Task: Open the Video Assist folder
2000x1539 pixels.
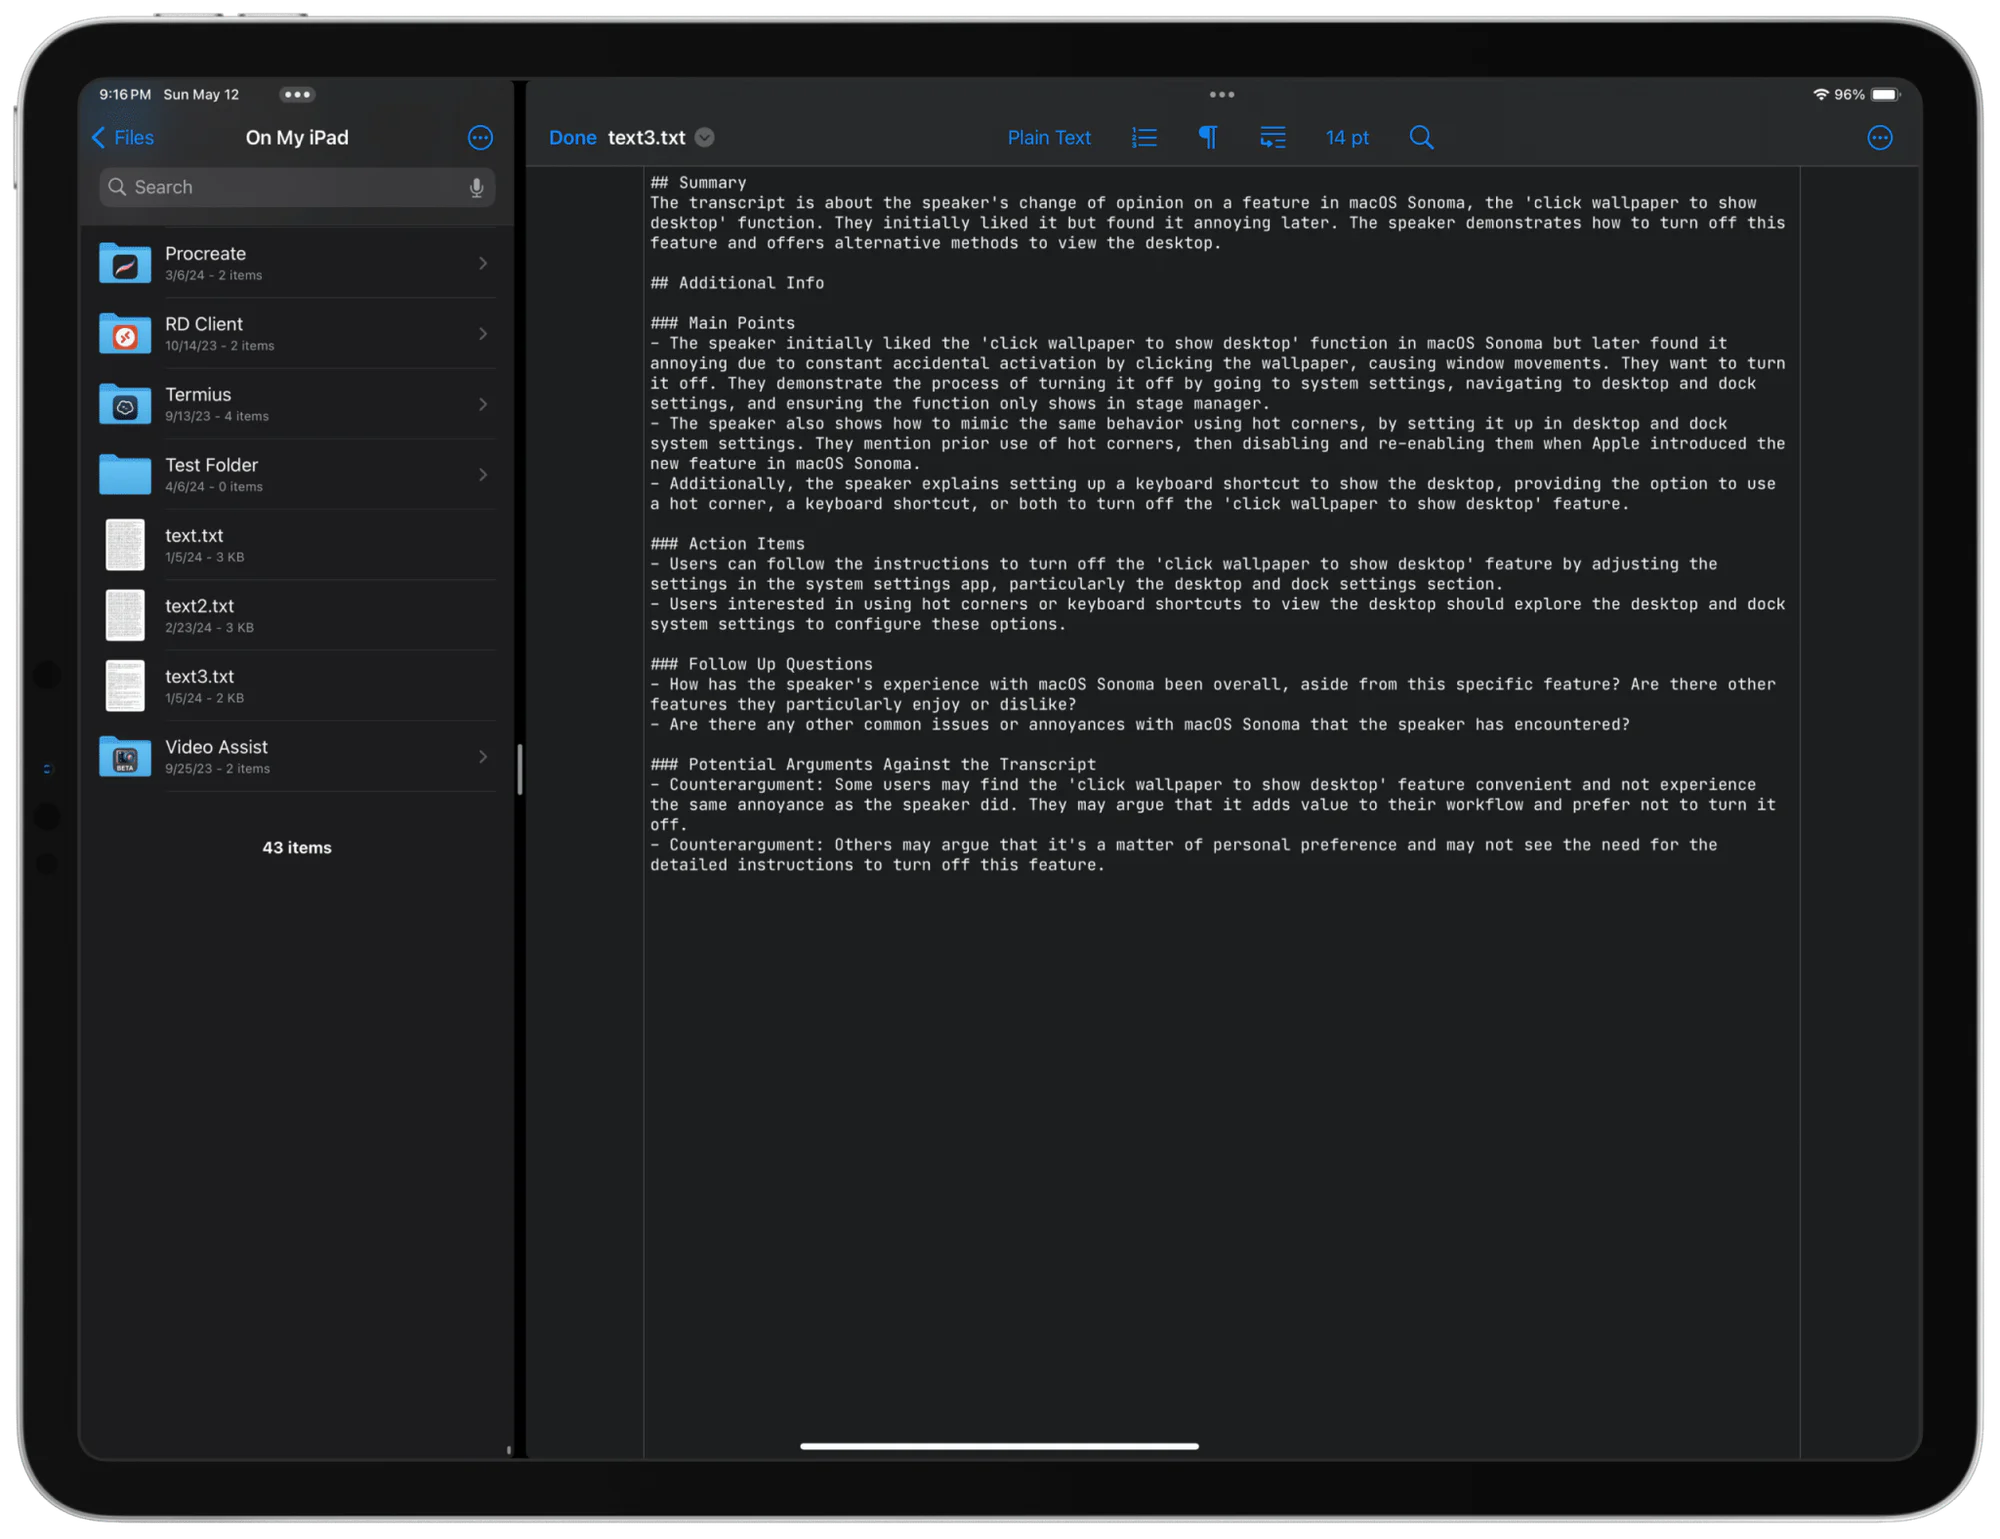Action: (297, 757)
